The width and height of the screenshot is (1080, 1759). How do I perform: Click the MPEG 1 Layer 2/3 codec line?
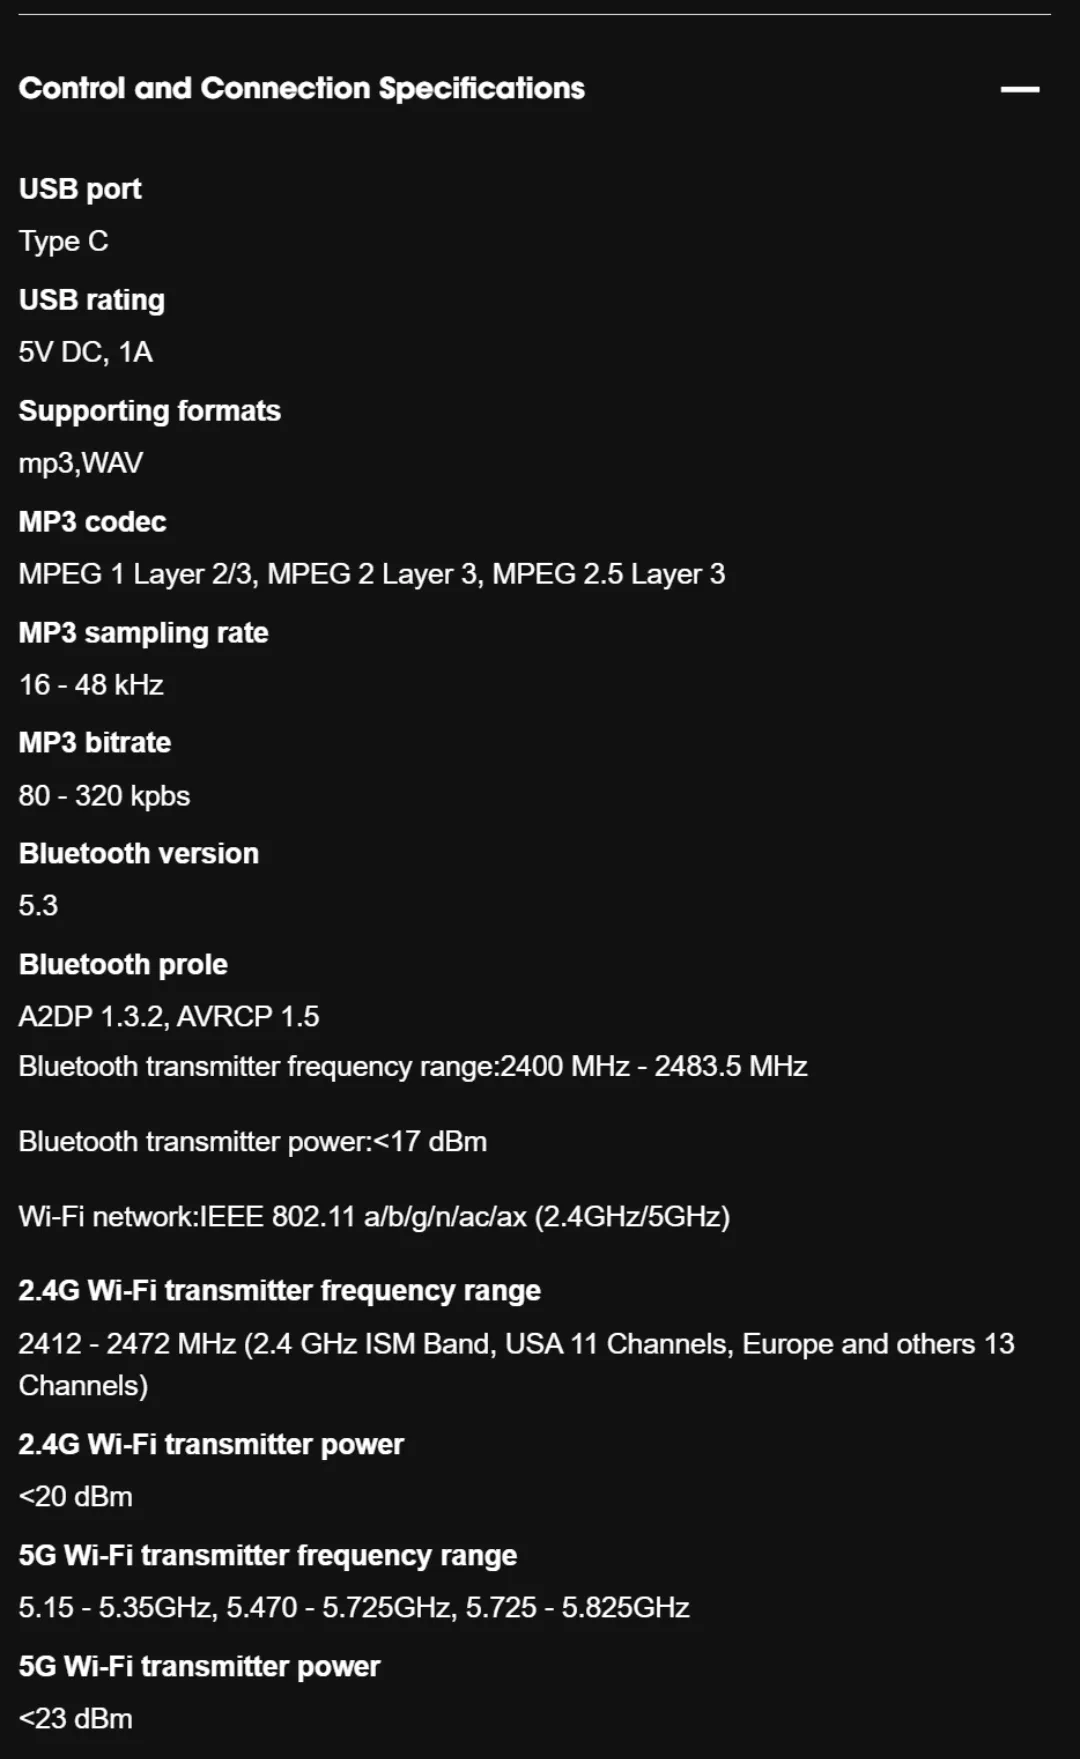pyautogui.click(x=372, y=574)
